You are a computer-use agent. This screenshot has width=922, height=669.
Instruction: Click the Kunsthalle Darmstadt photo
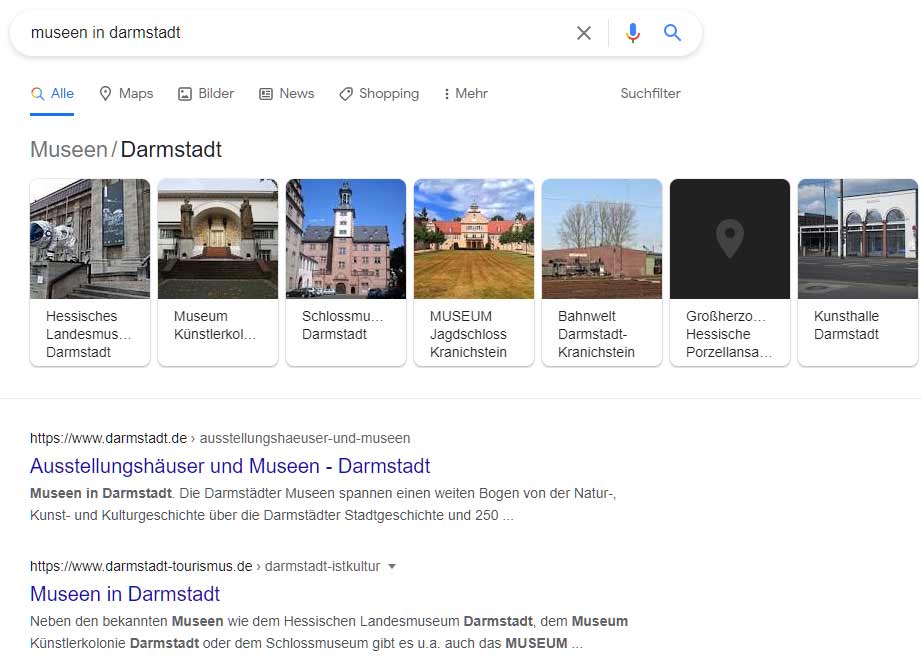858,239
